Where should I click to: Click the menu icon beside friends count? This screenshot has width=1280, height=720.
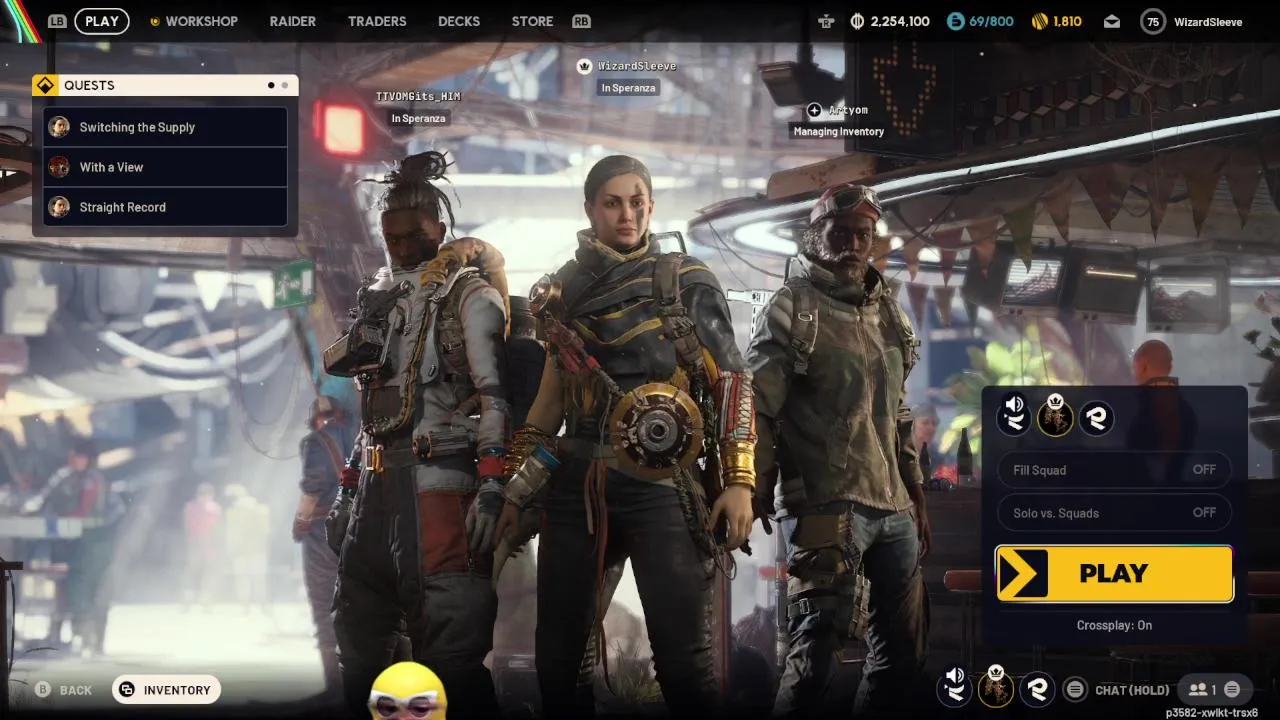(1232, 689)
